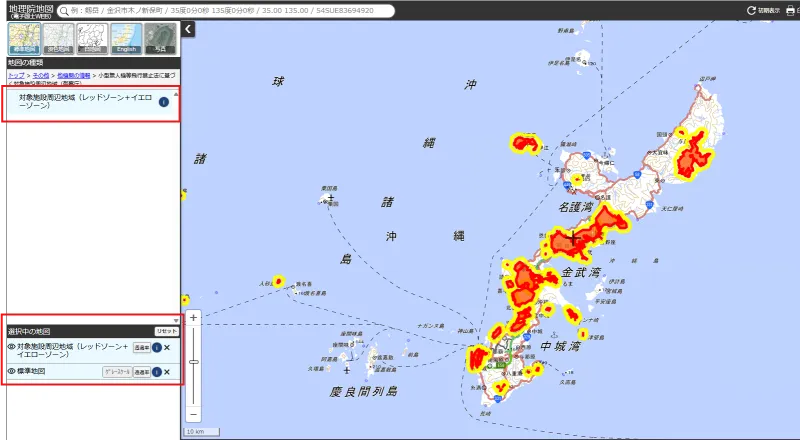Zoom out with the minus button

[193, 414]
